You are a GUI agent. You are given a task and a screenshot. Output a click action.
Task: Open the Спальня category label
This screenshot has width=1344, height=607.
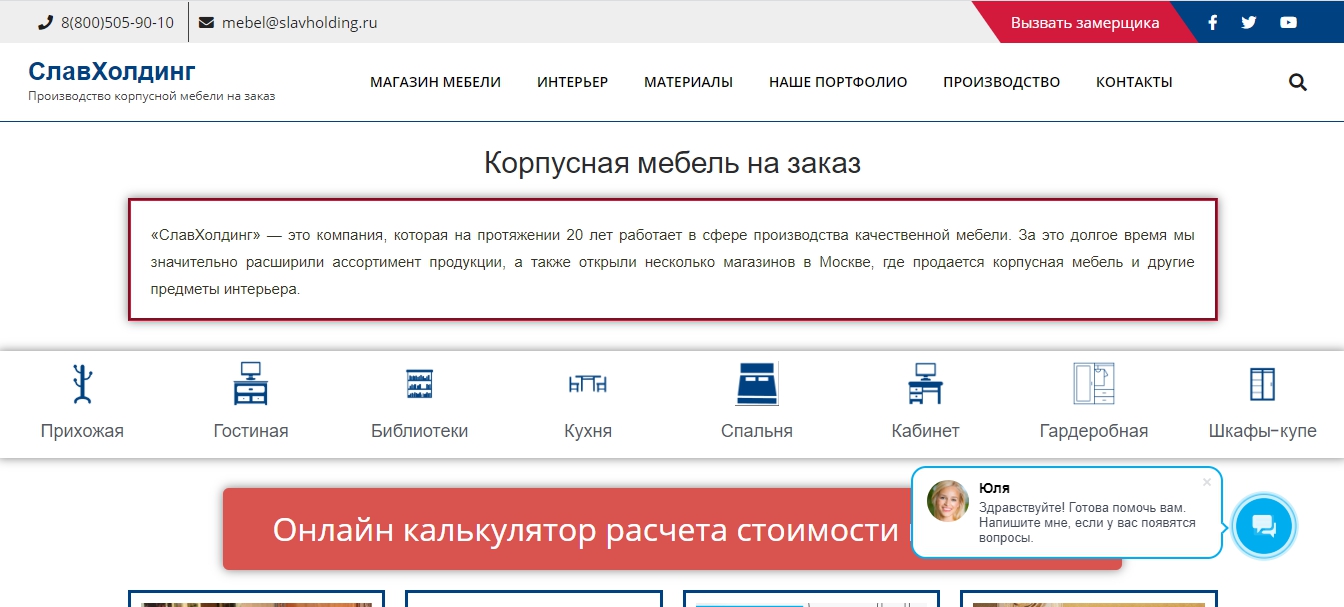[757, 431]
